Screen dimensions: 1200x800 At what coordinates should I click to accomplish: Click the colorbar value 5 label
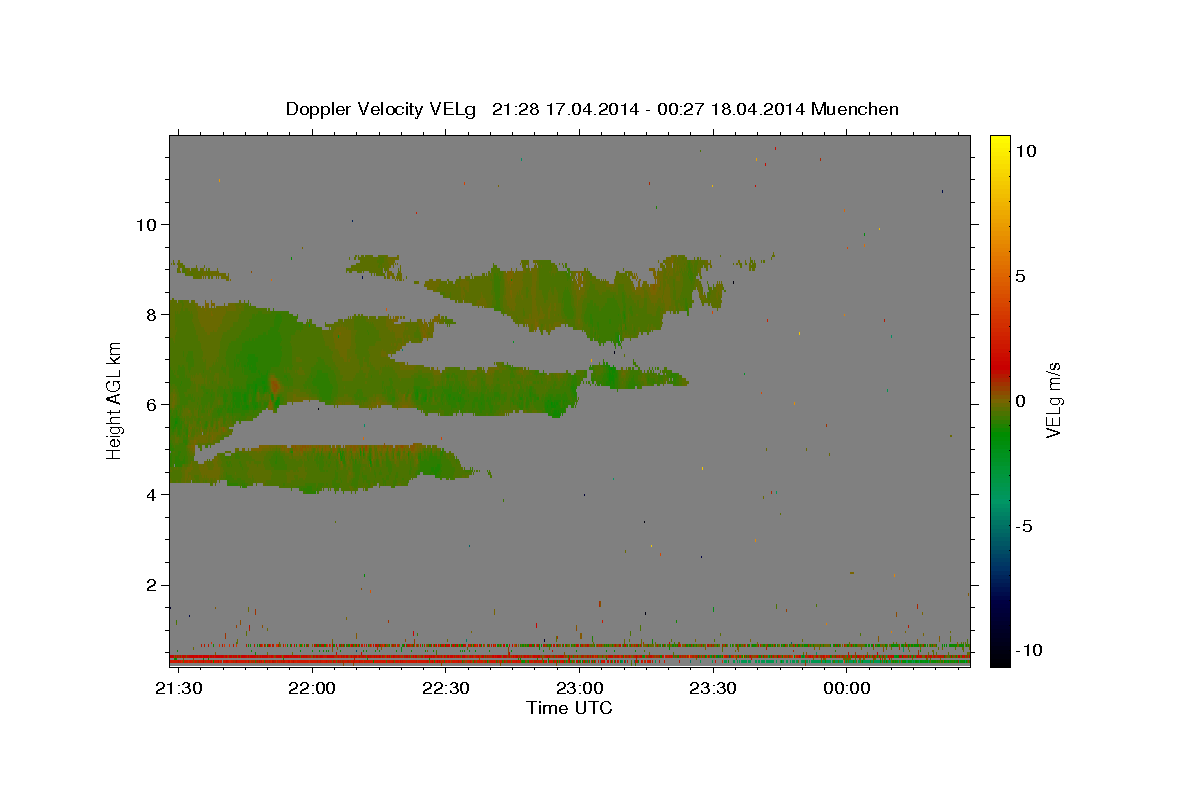pyautogui.click(x=1020, y=276)
